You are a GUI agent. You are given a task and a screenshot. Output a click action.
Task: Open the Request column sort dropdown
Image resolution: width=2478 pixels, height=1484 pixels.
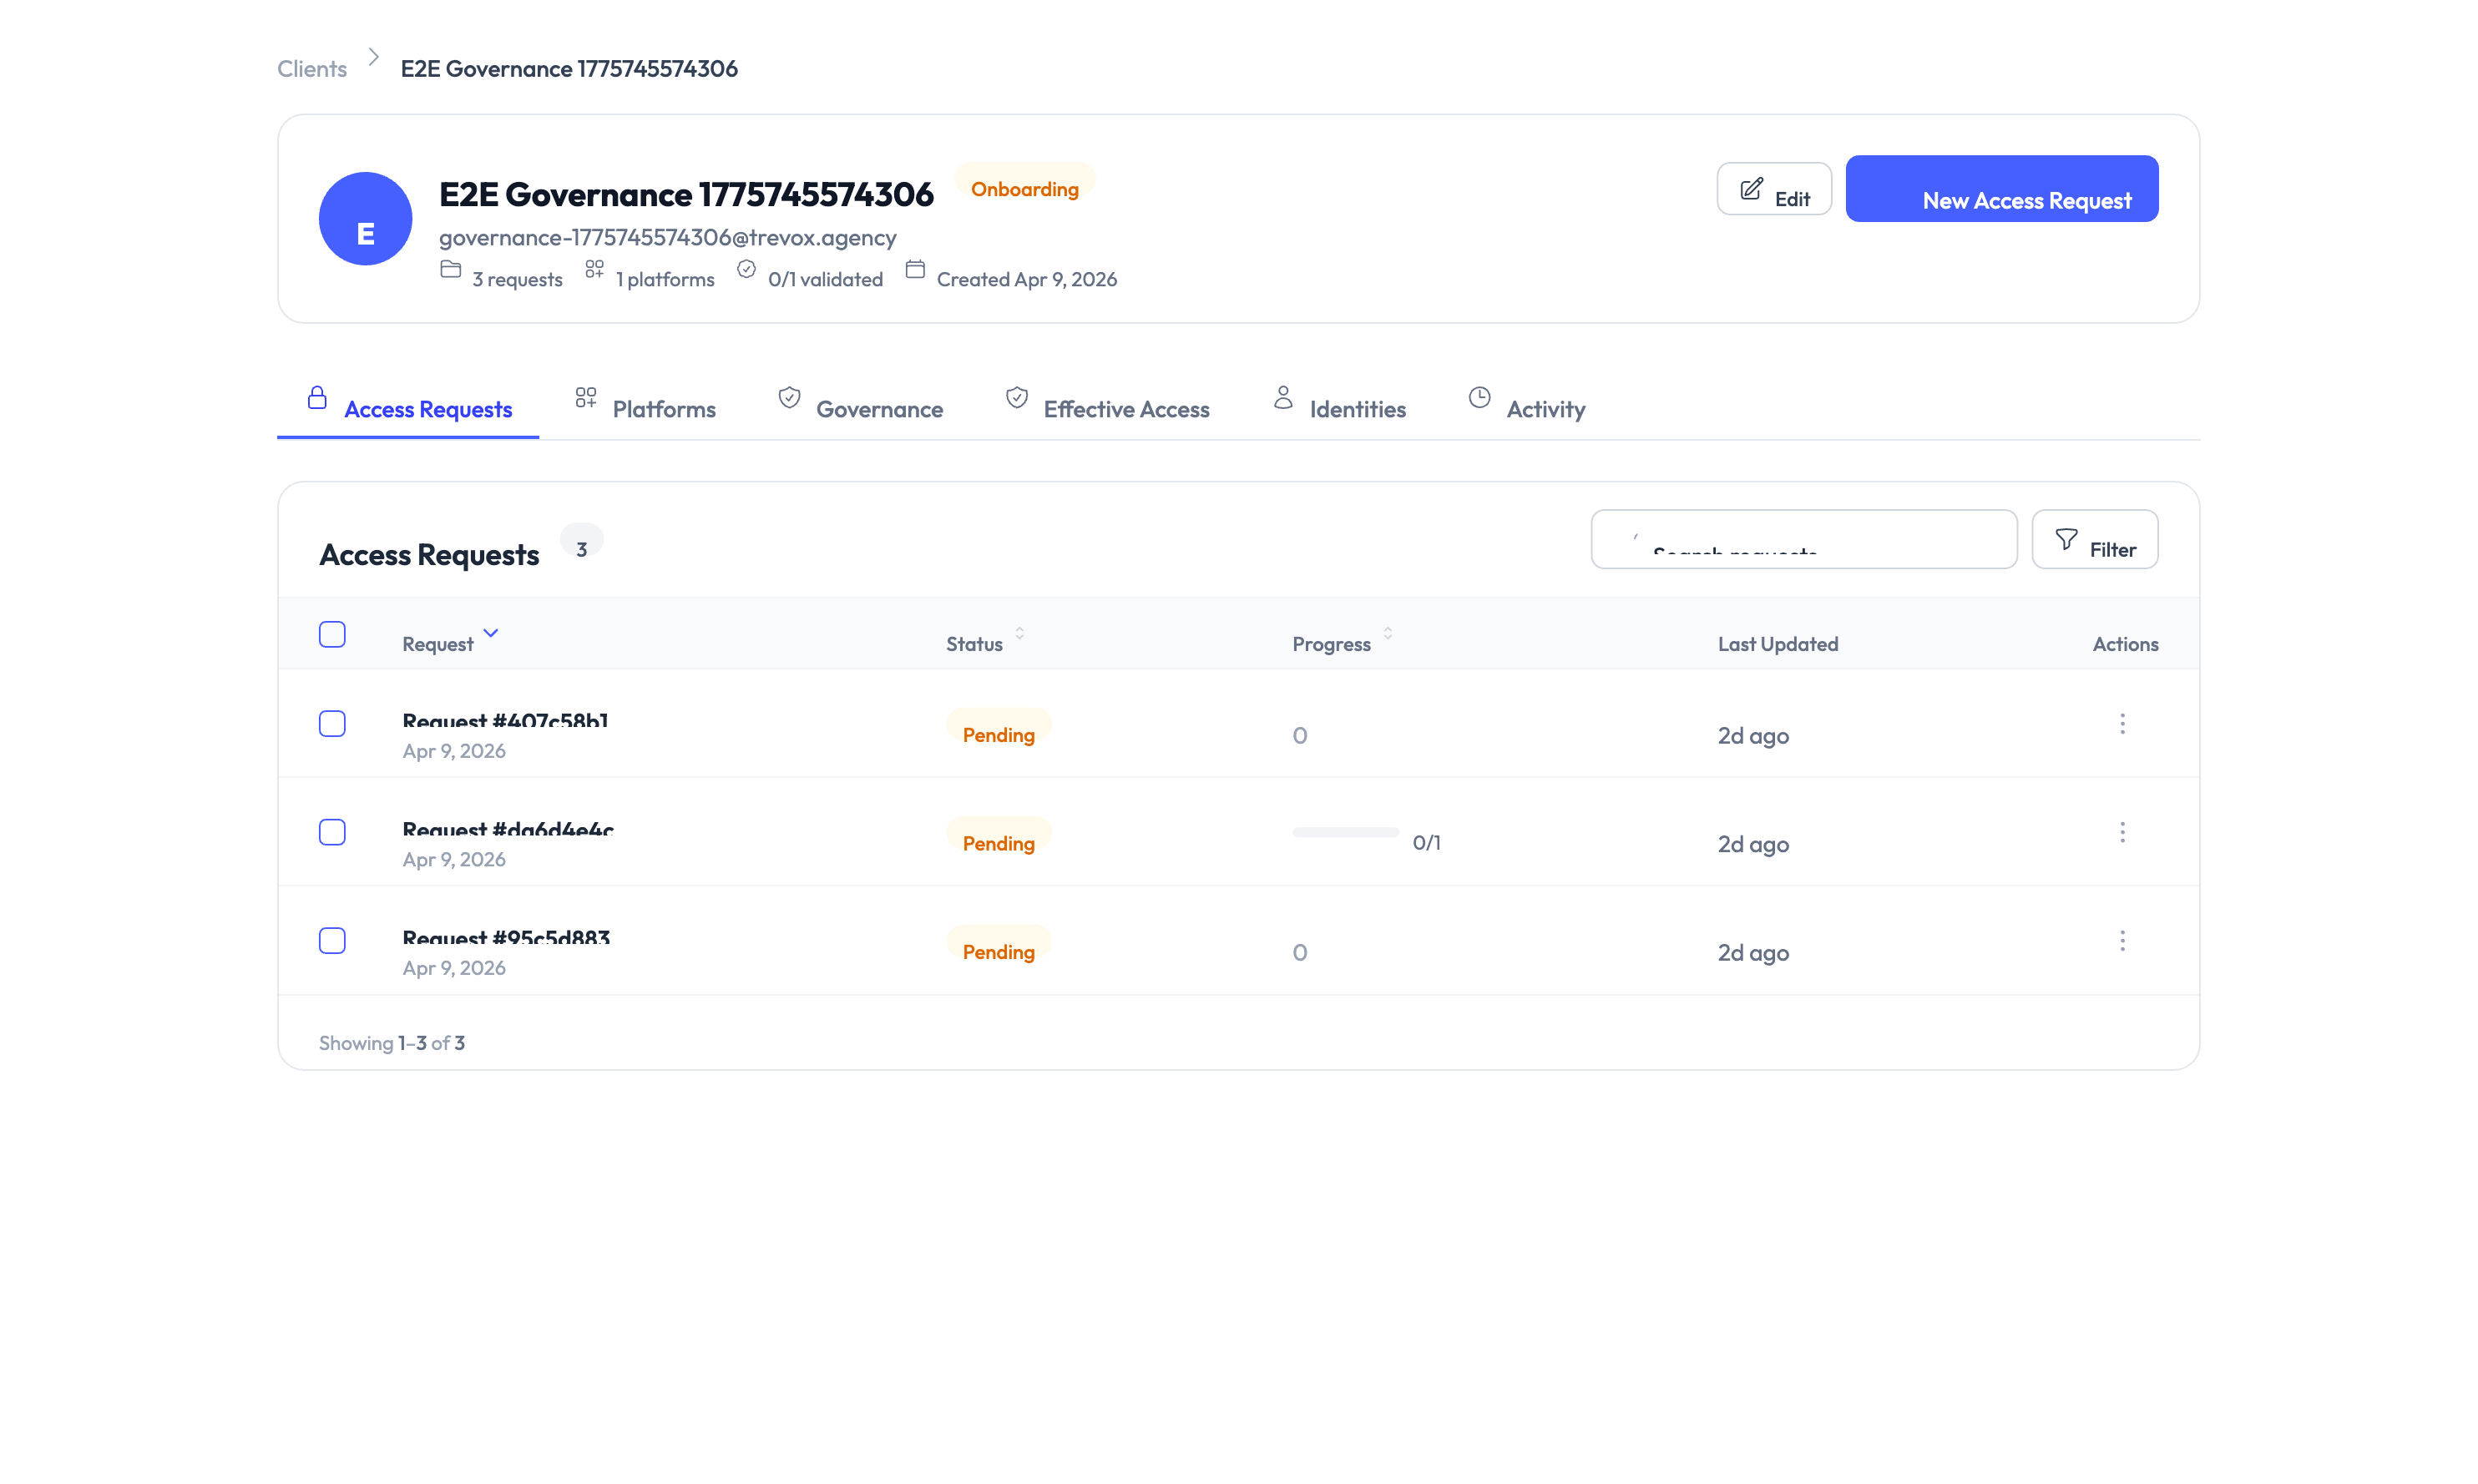[489, 633]
